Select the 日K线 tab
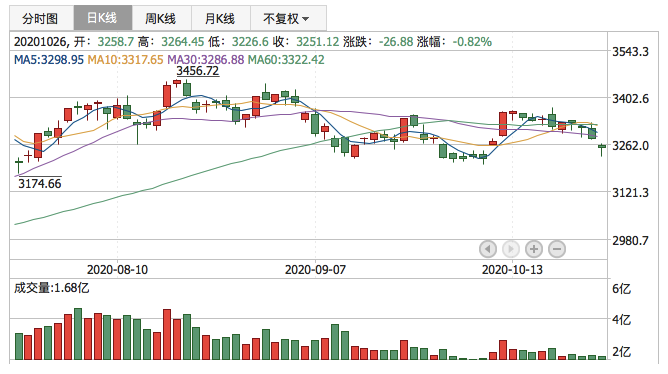The image size is (668, 374). click(x=103, y=18)
